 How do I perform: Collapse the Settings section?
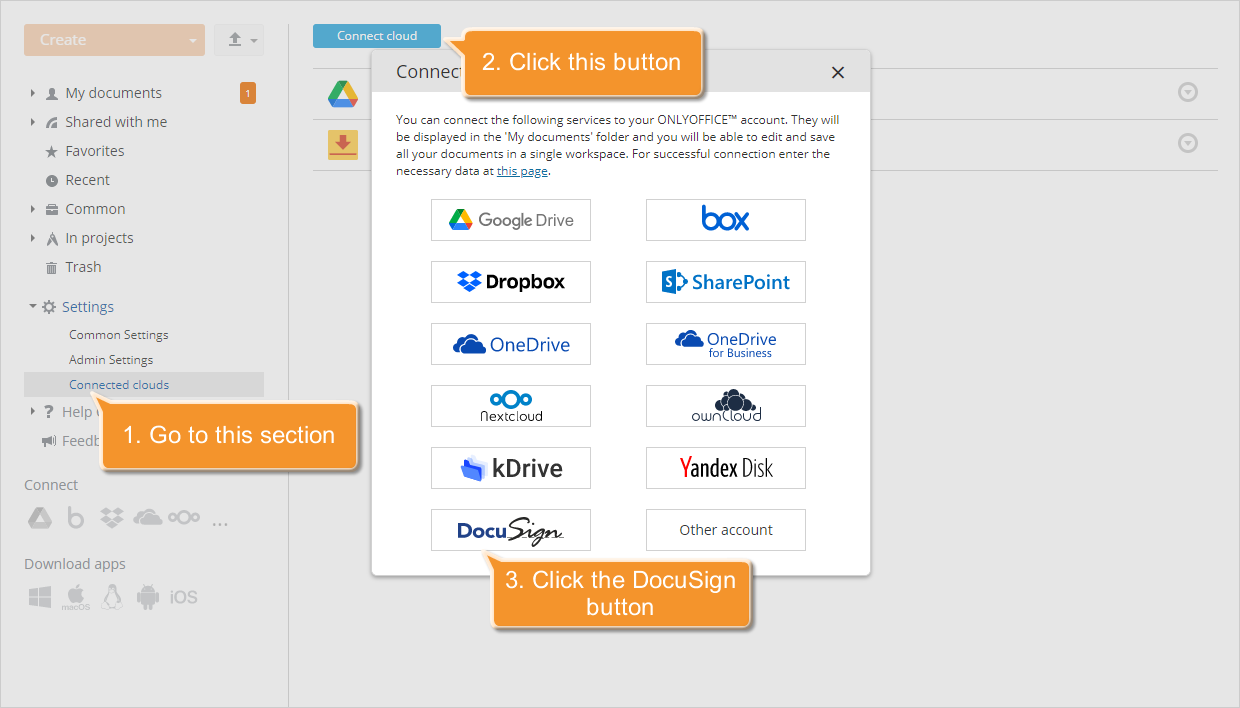click(x=33, y=307)
